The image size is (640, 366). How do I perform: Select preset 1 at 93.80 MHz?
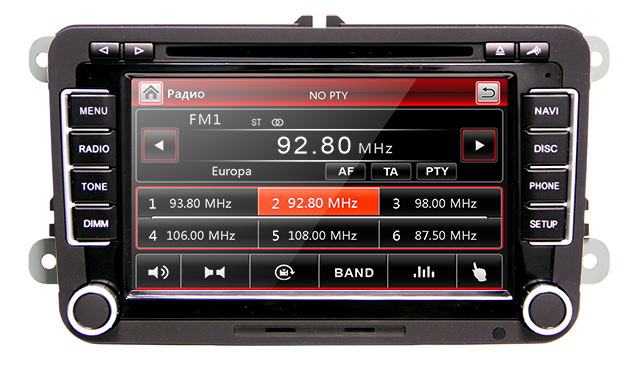pos(198,203)
